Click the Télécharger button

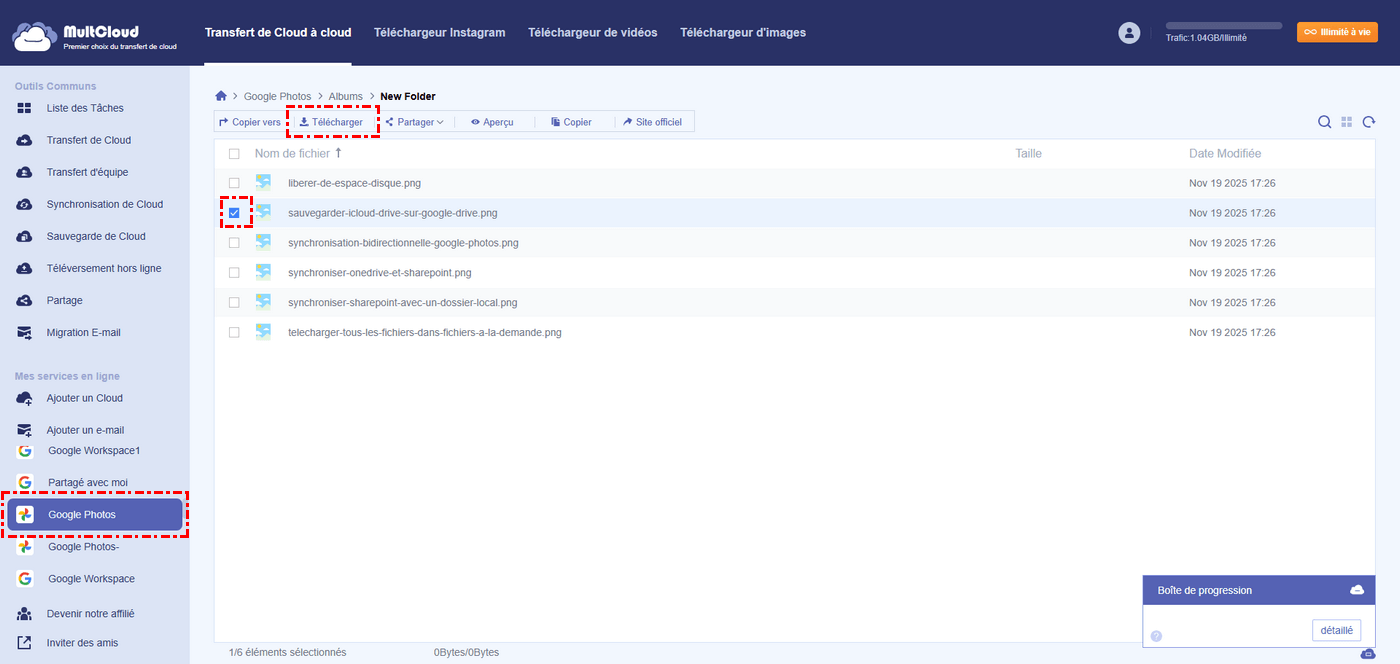click(x=331, y=122)
